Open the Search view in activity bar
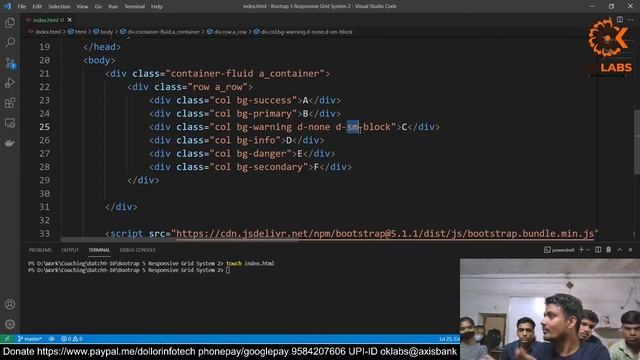 [10, 42]
